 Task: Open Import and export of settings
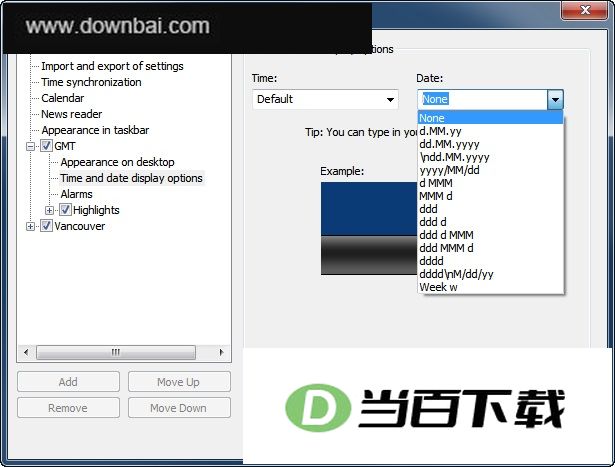(112, 66)
